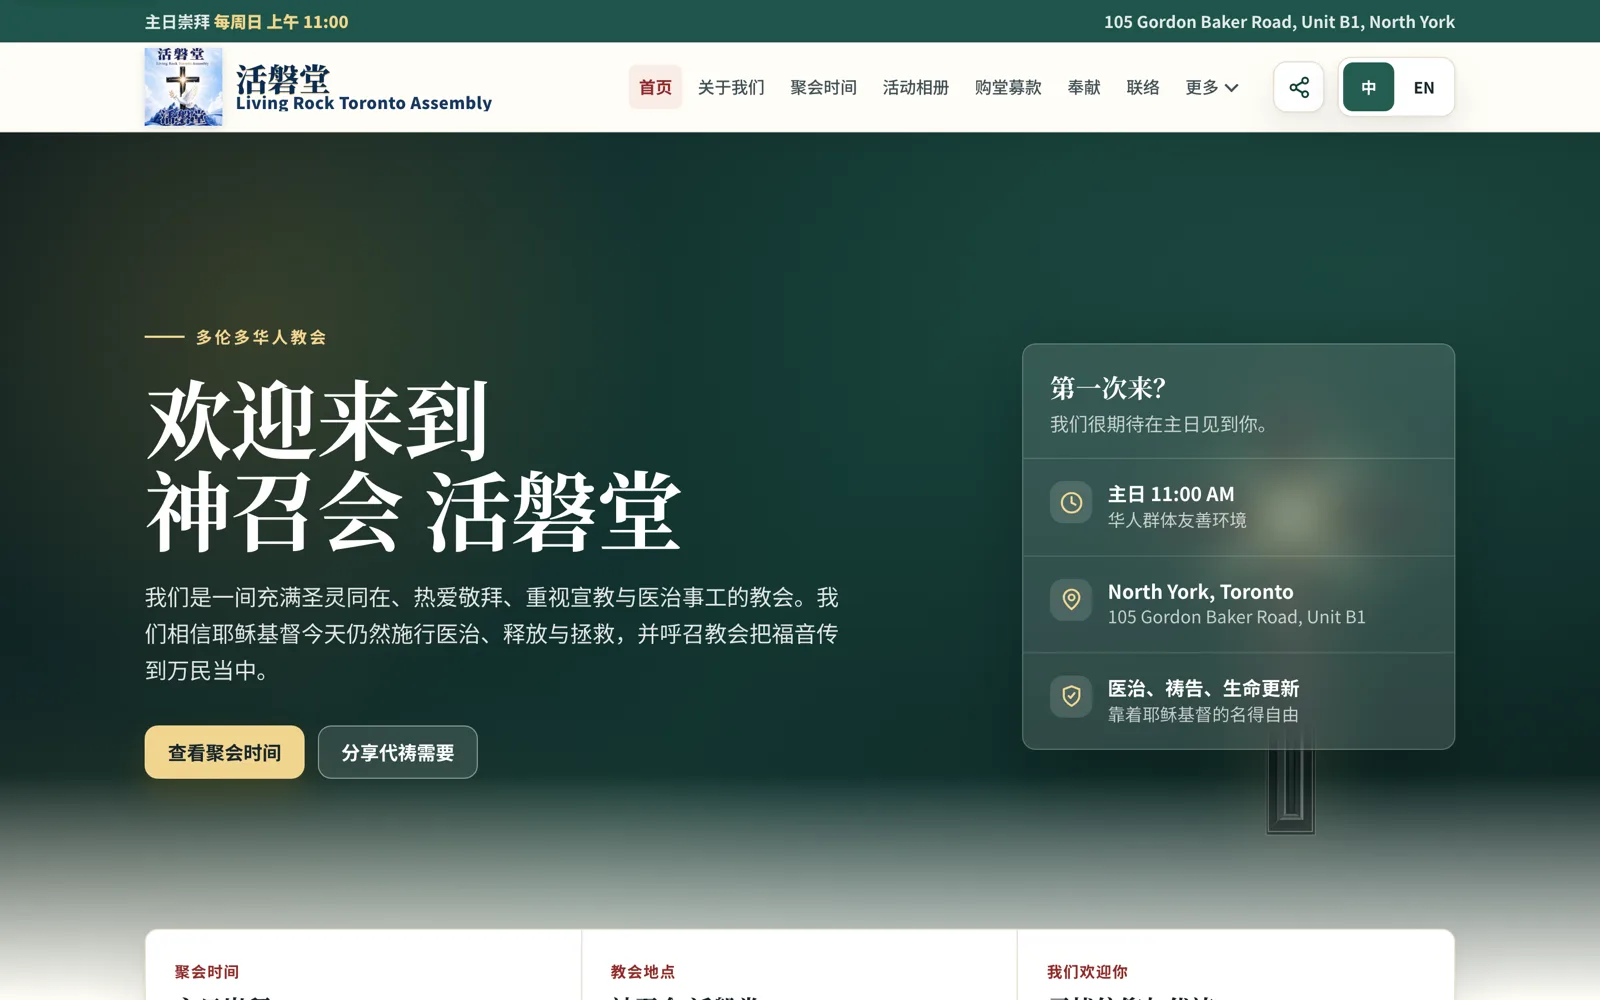Click the share icon button

(x=1298, y=87)
